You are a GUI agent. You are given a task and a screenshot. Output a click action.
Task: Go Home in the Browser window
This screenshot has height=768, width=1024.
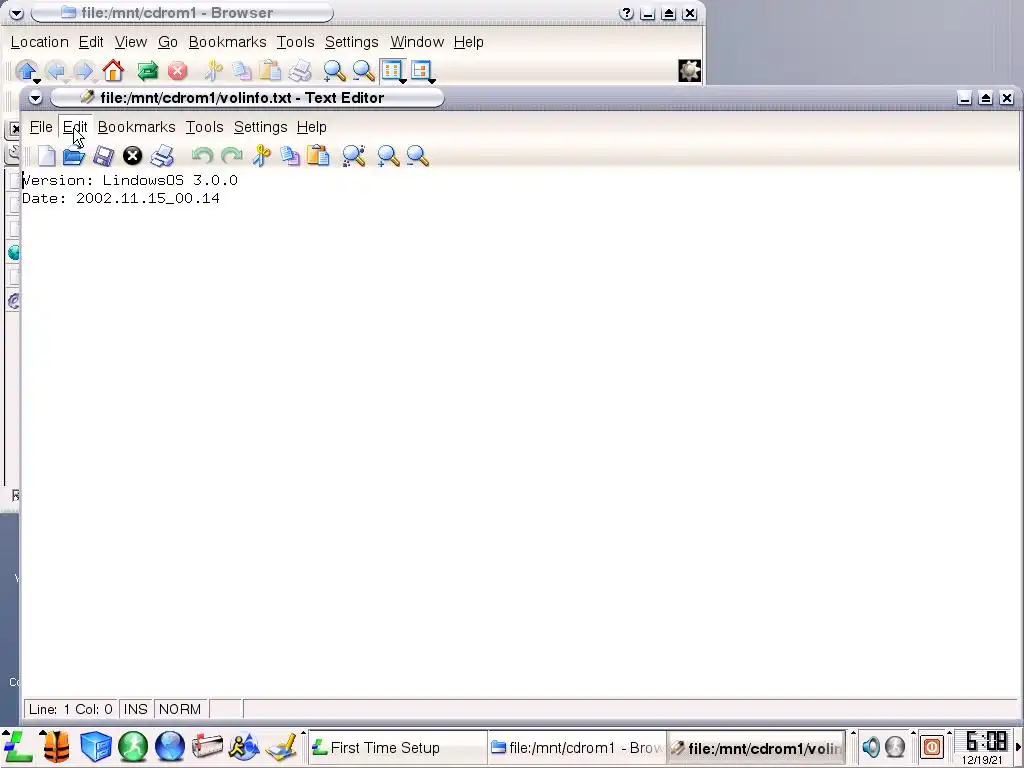tap(113, 71)
